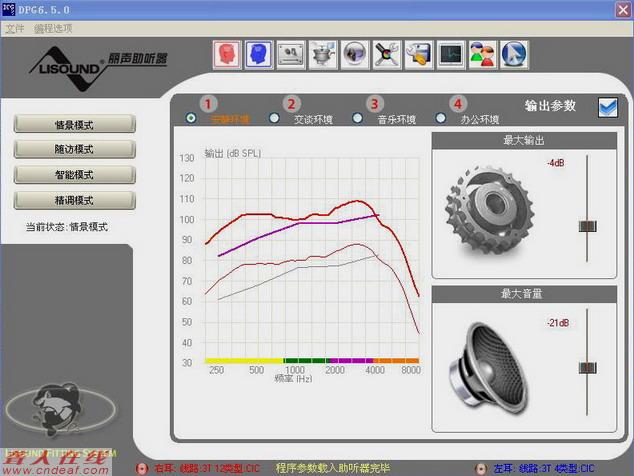Click the -21dB value label
634x476 pixels.
[x=558, y=323]
